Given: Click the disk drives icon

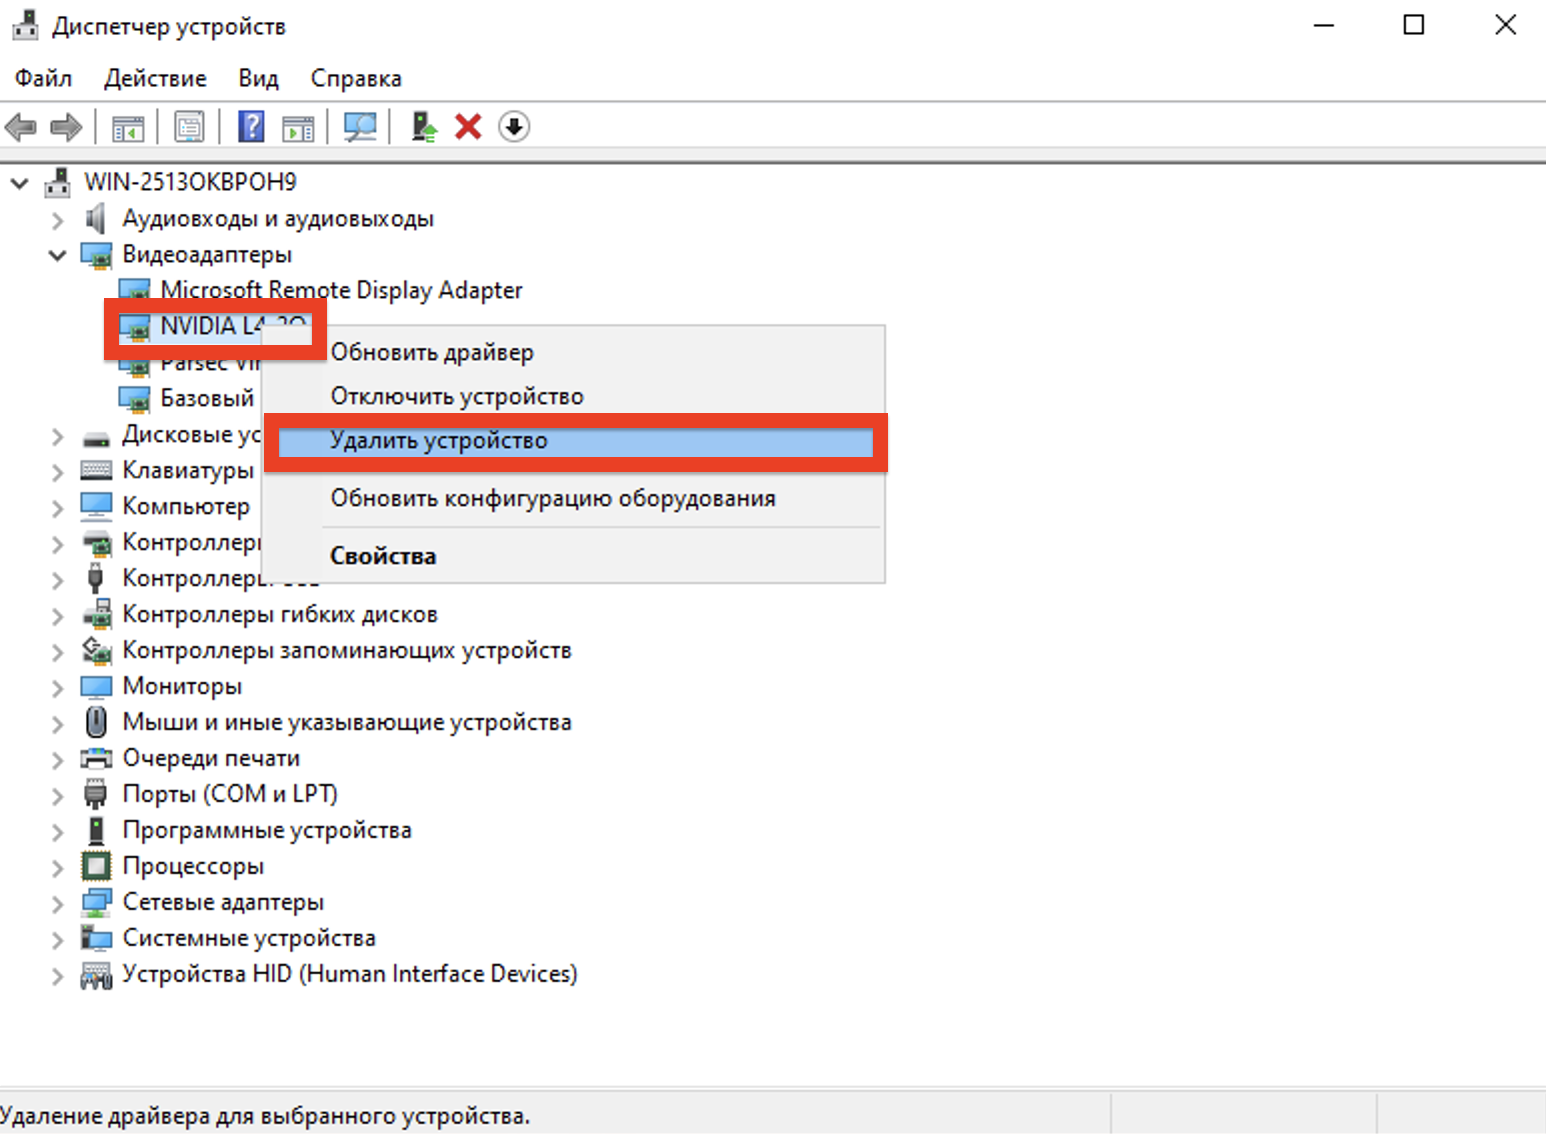Looking at the screenshot, I should pos(97,437).
